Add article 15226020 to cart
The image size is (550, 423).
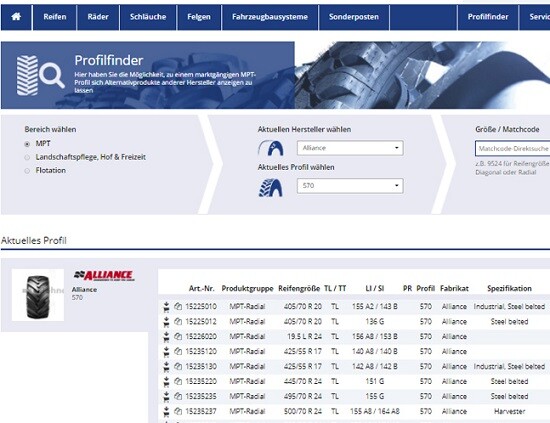[x=166, y=337]
